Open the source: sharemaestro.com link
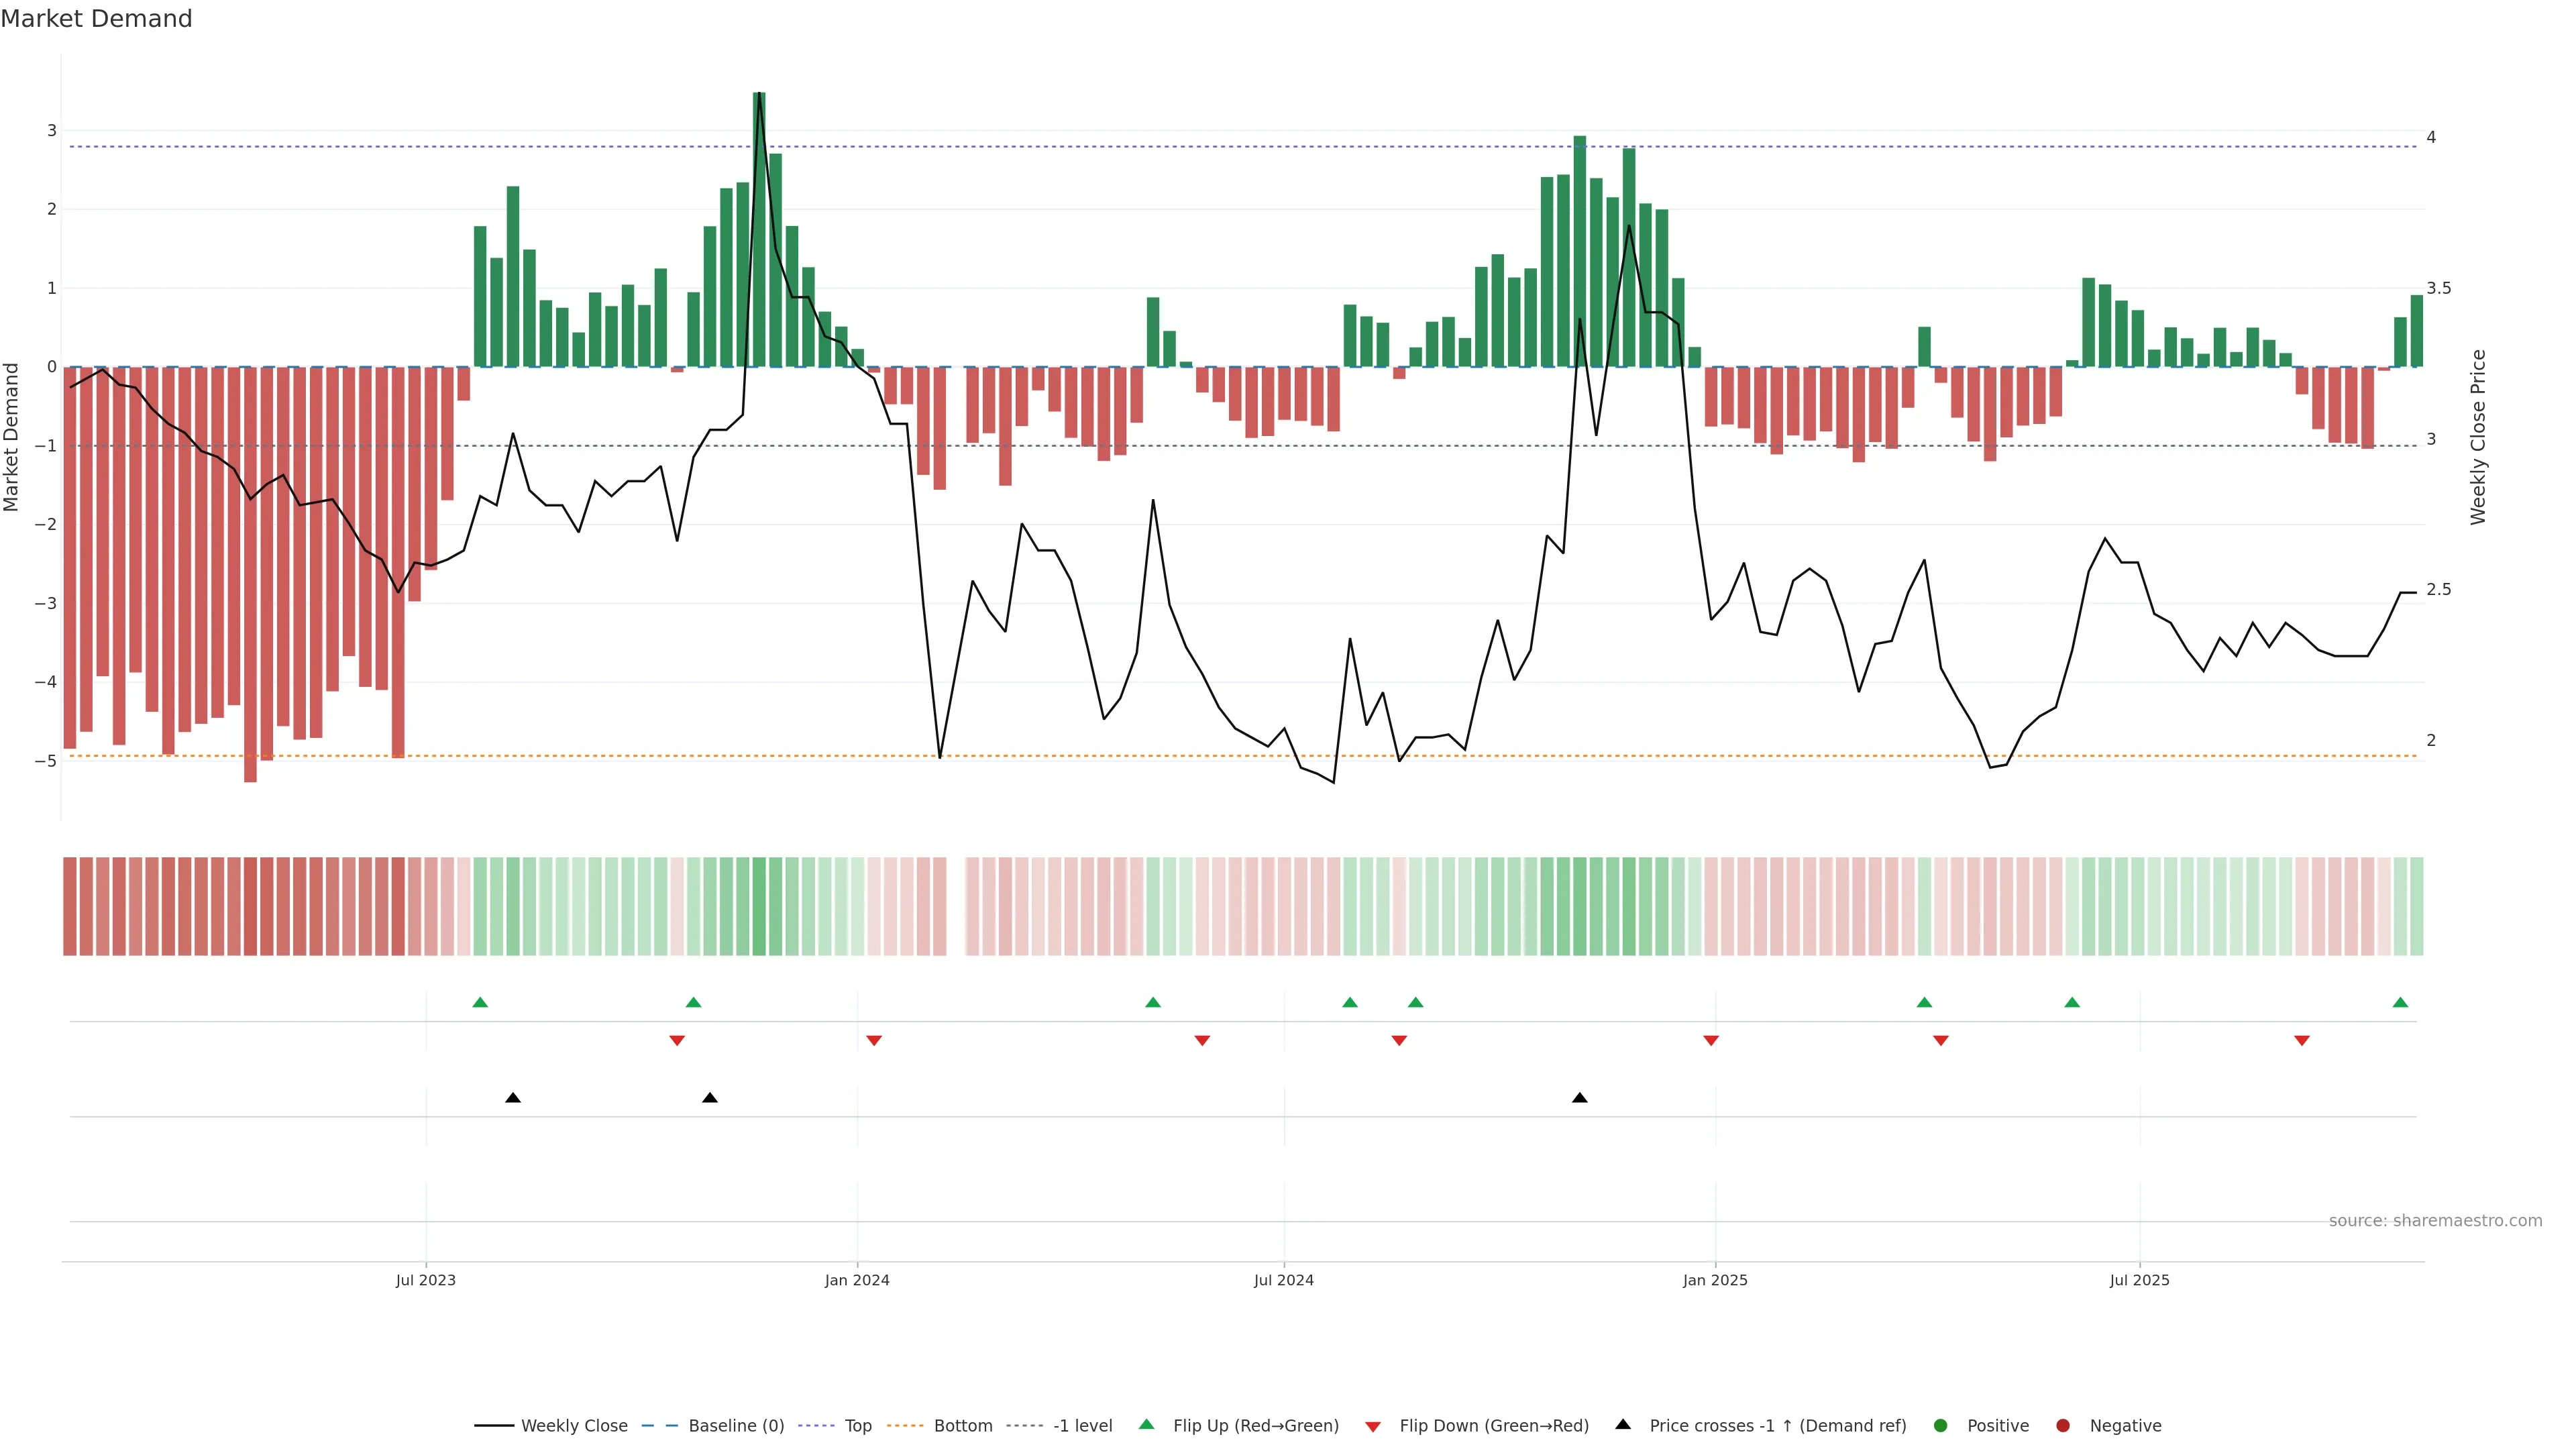 [2435, 1220]
